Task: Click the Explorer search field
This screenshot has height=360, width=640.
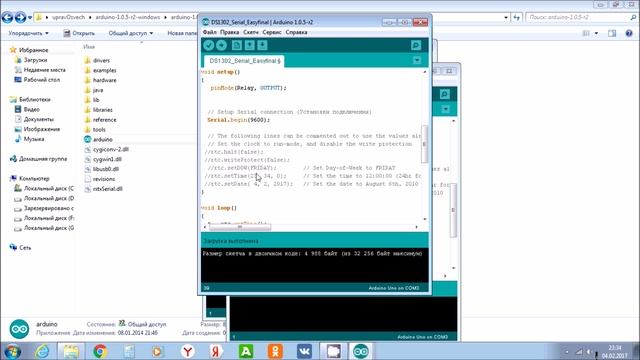Action: 581,18
